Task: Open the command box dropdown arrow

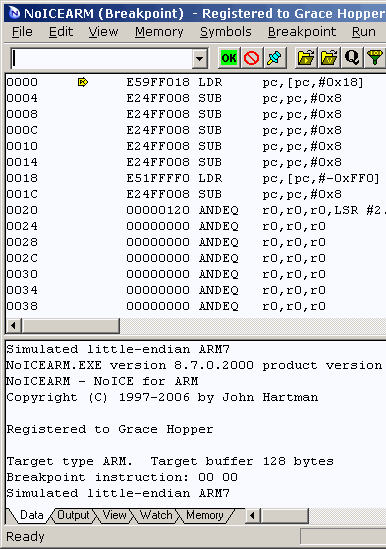Action: coord(200,58)
